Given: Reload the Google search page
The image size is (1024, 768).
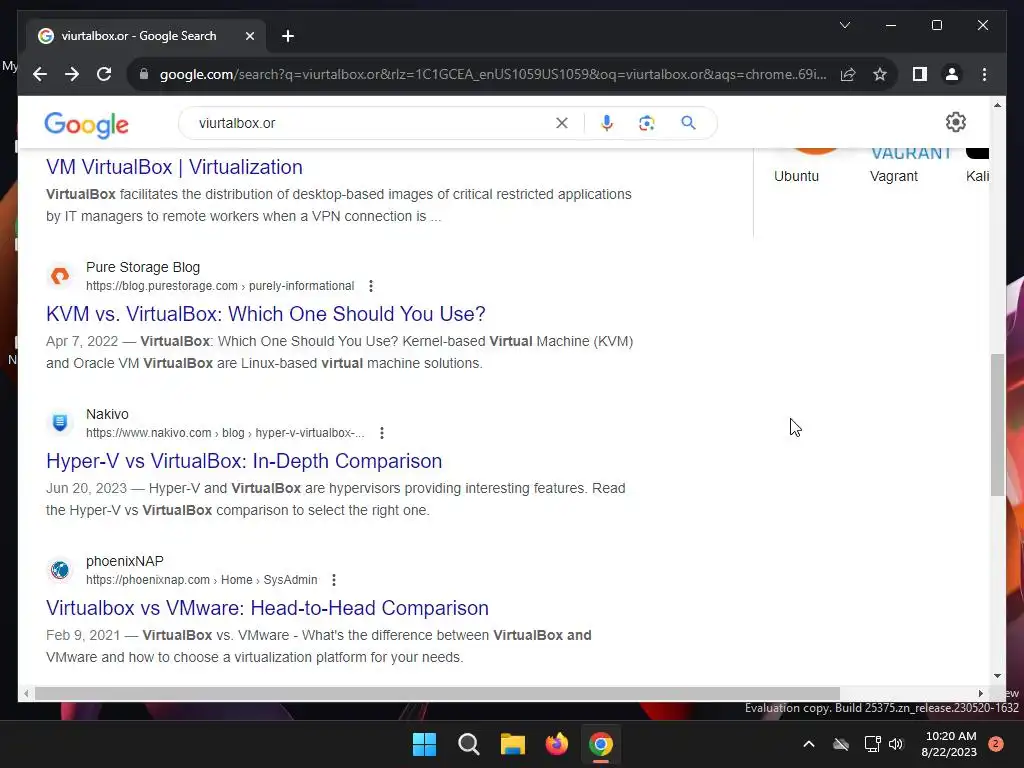Looking at the screenshot, I should point(104,74).
